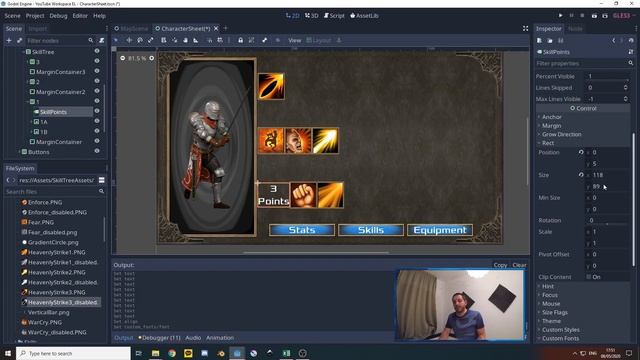Toggle visibility of MarginContainer3
Screen dimensions: 640x360
click(97, 71)
